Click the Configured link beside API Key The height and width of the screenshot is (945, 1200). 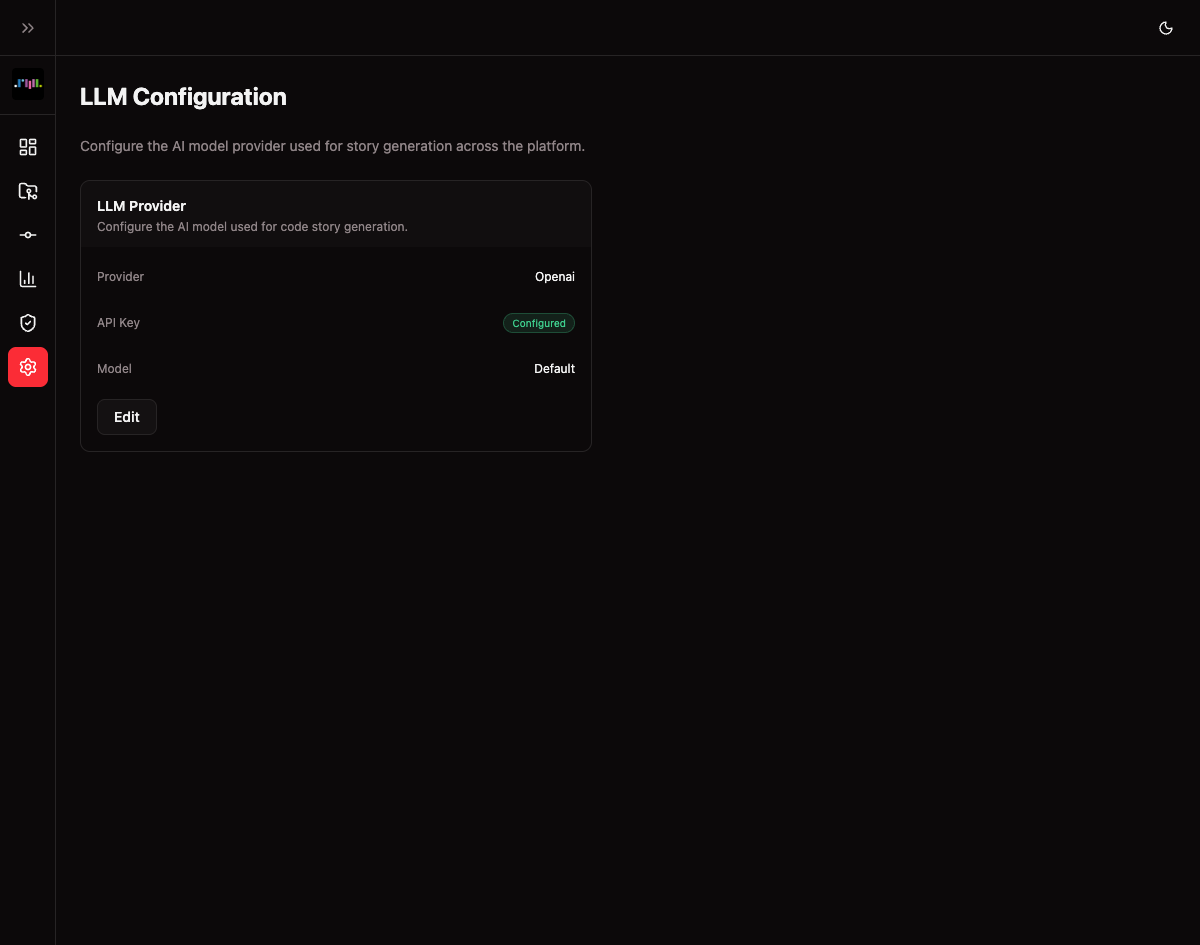(539, 323)
